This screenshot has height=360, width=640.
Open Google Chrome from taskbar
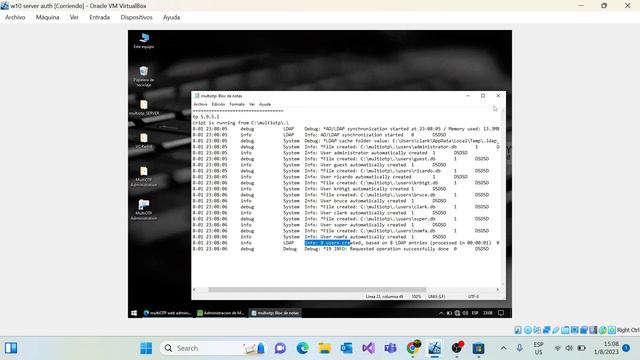tap(413, 348)
